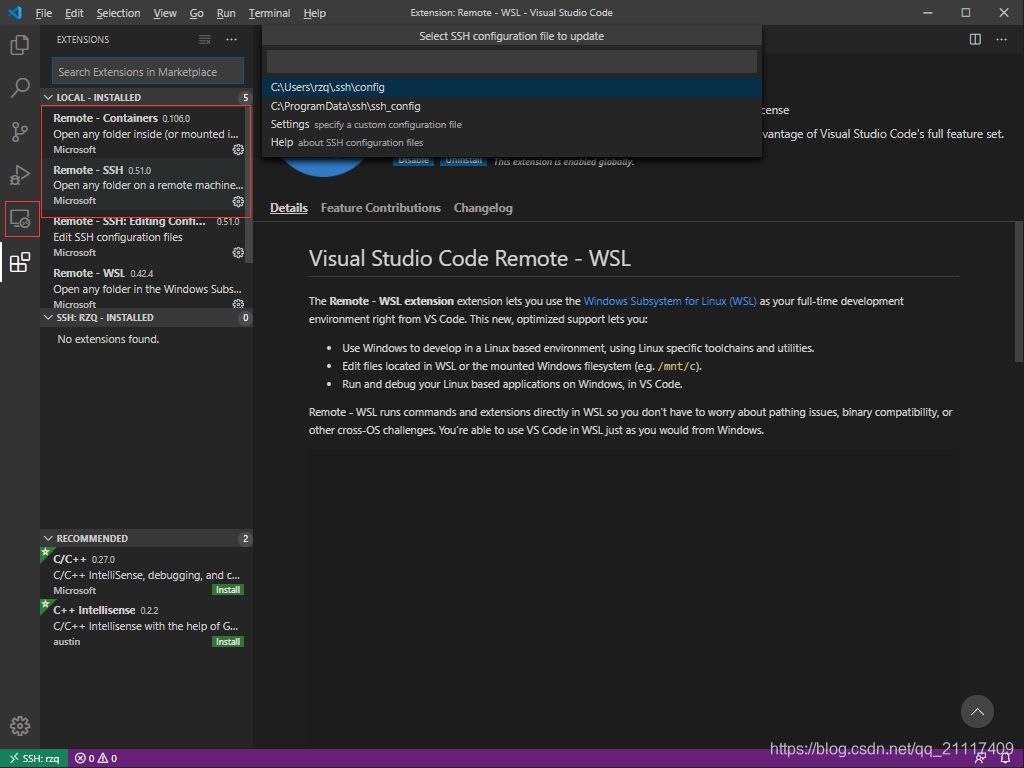Select Remote - SSH: Editing Config extension

pyautogui.click(x=144, y=236)
